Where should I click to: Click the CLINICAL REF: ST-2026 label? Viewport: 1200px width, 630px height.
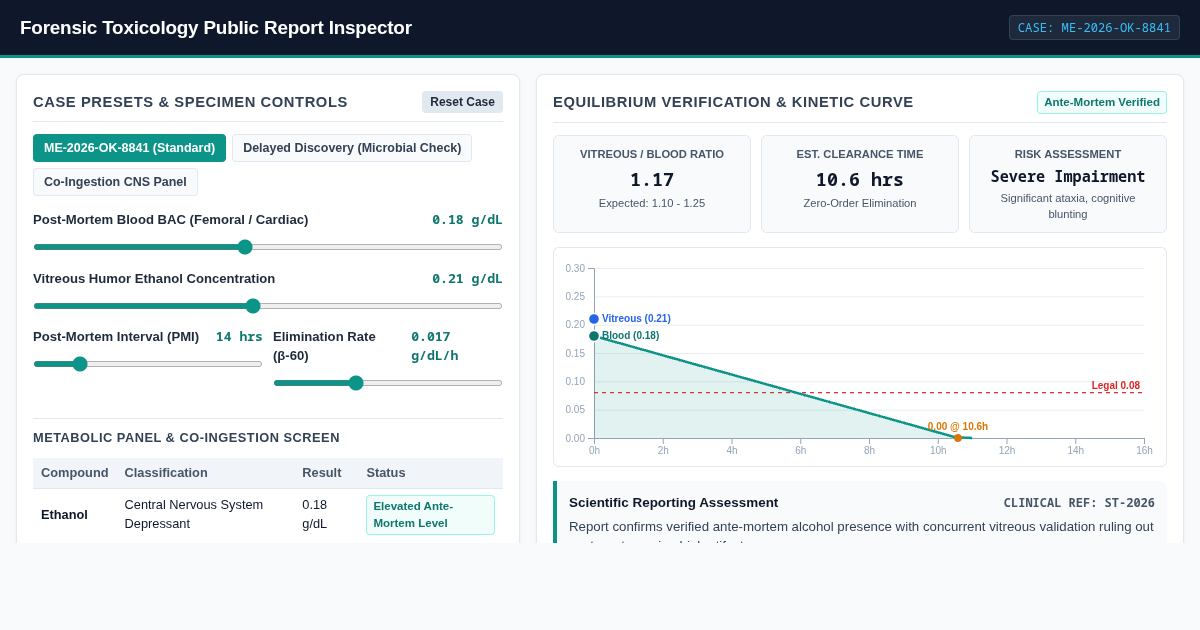1079,503
